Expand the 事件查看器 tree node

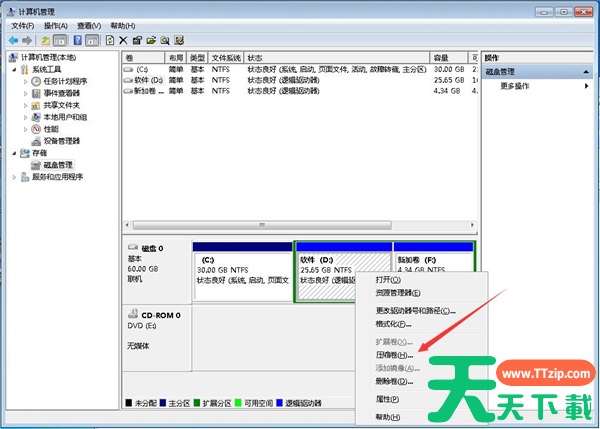[x=26, y=93]
